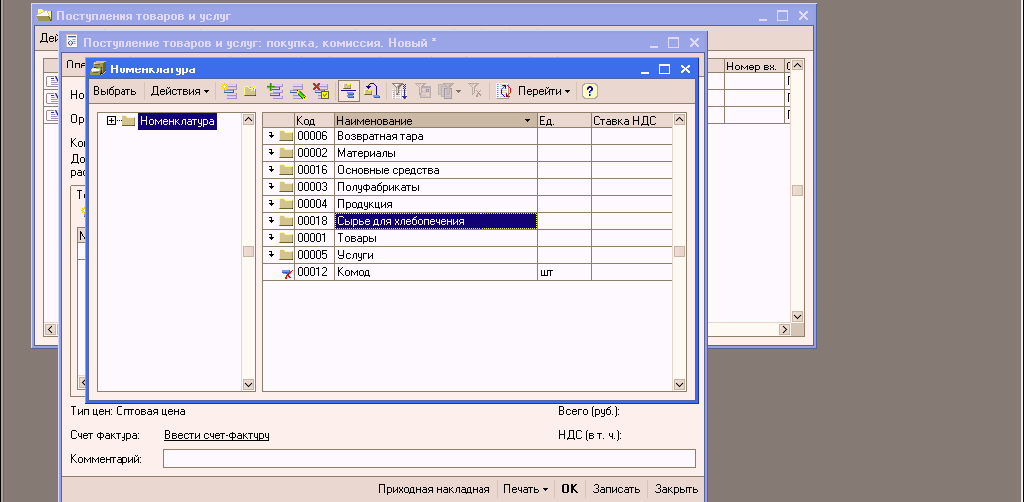Open the Печать dropdown at bottom

[x=525, y=489]
